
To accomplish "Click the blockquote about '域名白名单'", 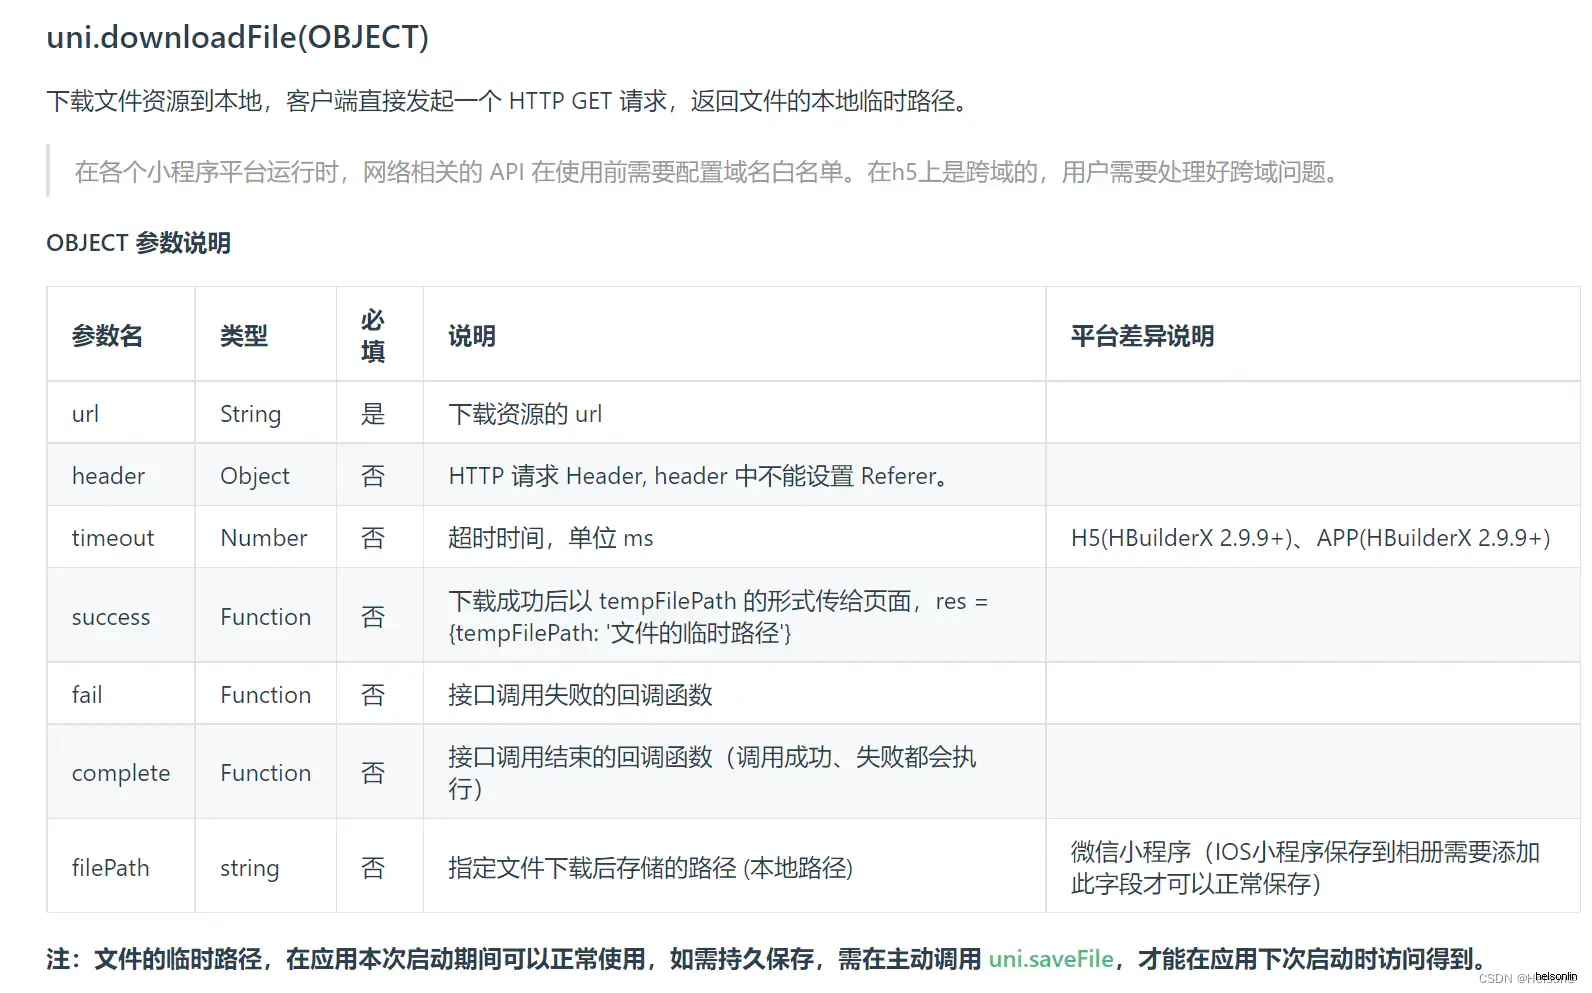I will point(706,172).
